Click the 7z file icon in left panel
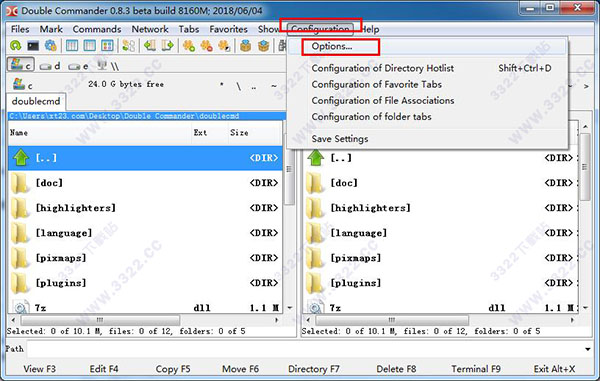The width and height of the screenshot is (600, 381). (x=20, y=307)
